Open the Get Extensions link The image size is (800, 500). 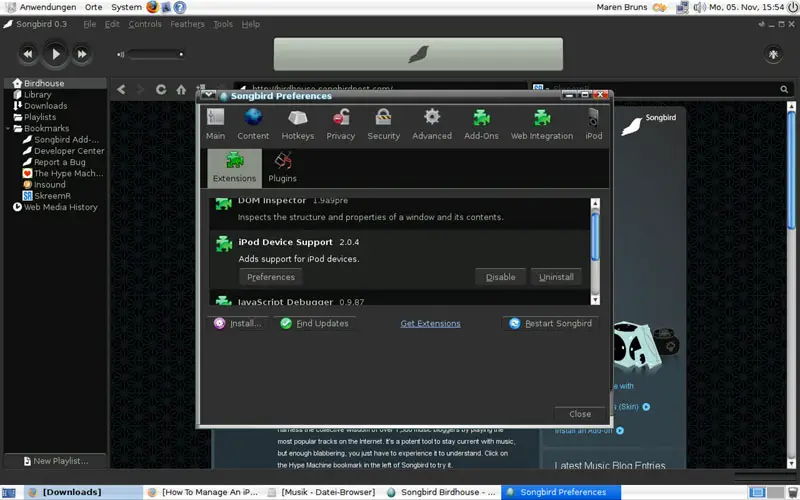430,323
